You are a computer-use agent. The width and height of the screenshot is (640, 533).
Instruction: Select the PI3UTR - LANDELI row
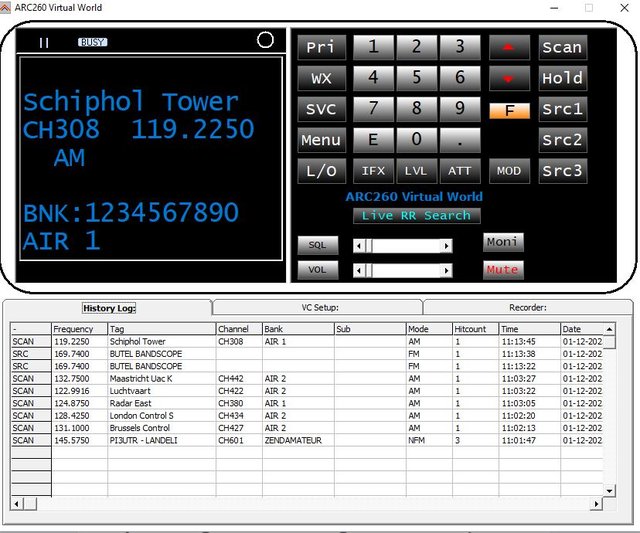(307, 440)
